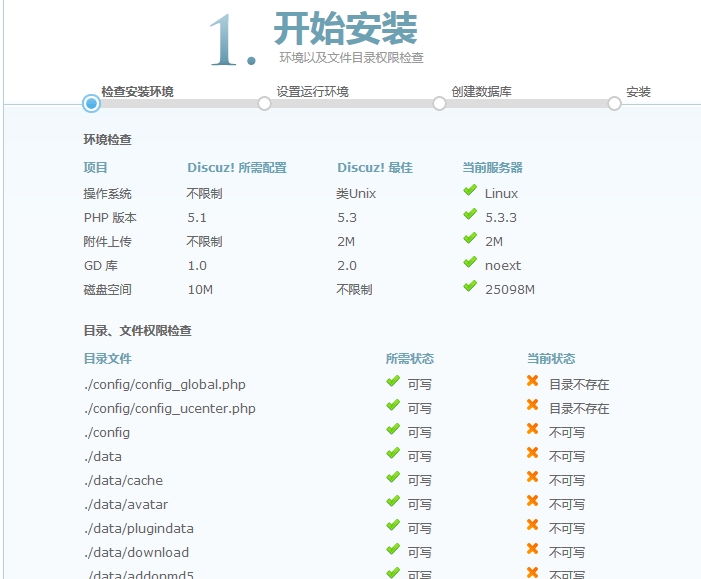Click the ./data/download directory entry
Image resolution: width=701 pixels, height=579 pixels.
pyautogui.click(x=136, y=553)
